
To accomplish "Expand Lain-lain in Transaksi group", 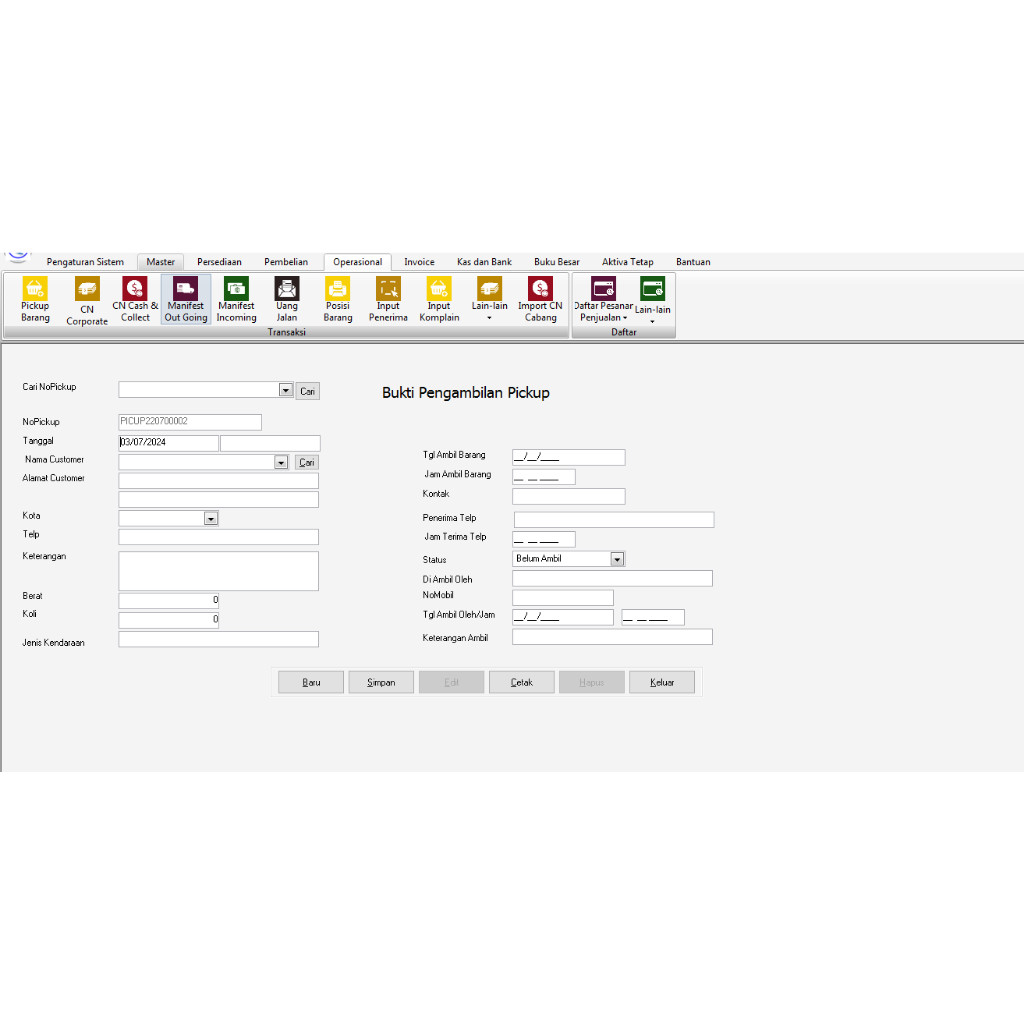I will (x=489, y=299).
